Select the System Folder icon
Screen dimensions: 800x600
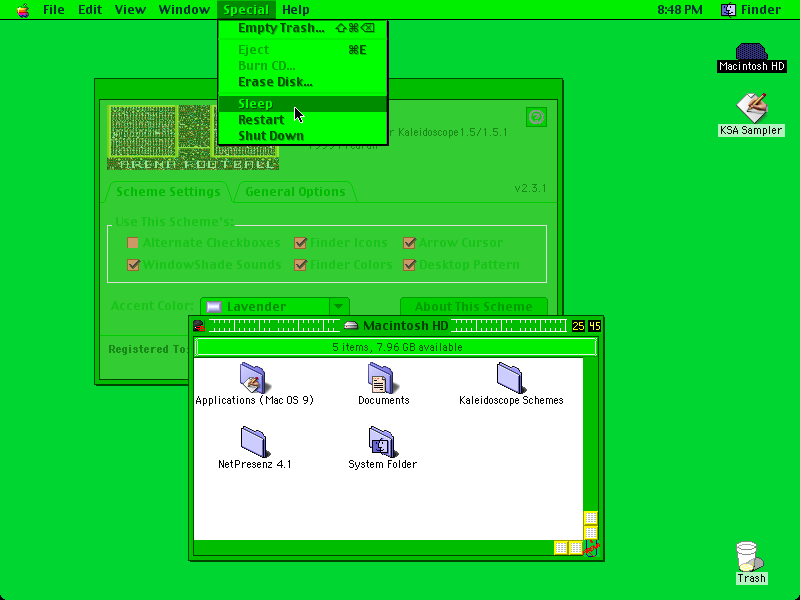[x=381, y=442]
